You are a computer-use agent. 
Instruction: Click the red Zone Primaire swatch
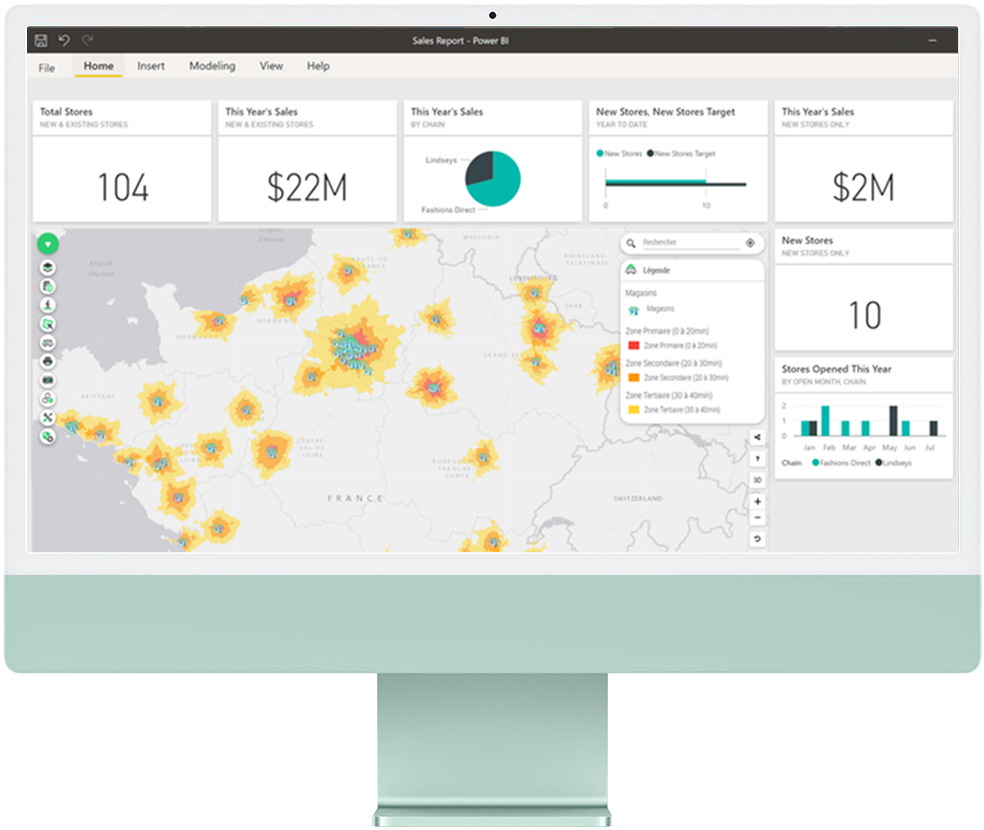pos(633,345)
